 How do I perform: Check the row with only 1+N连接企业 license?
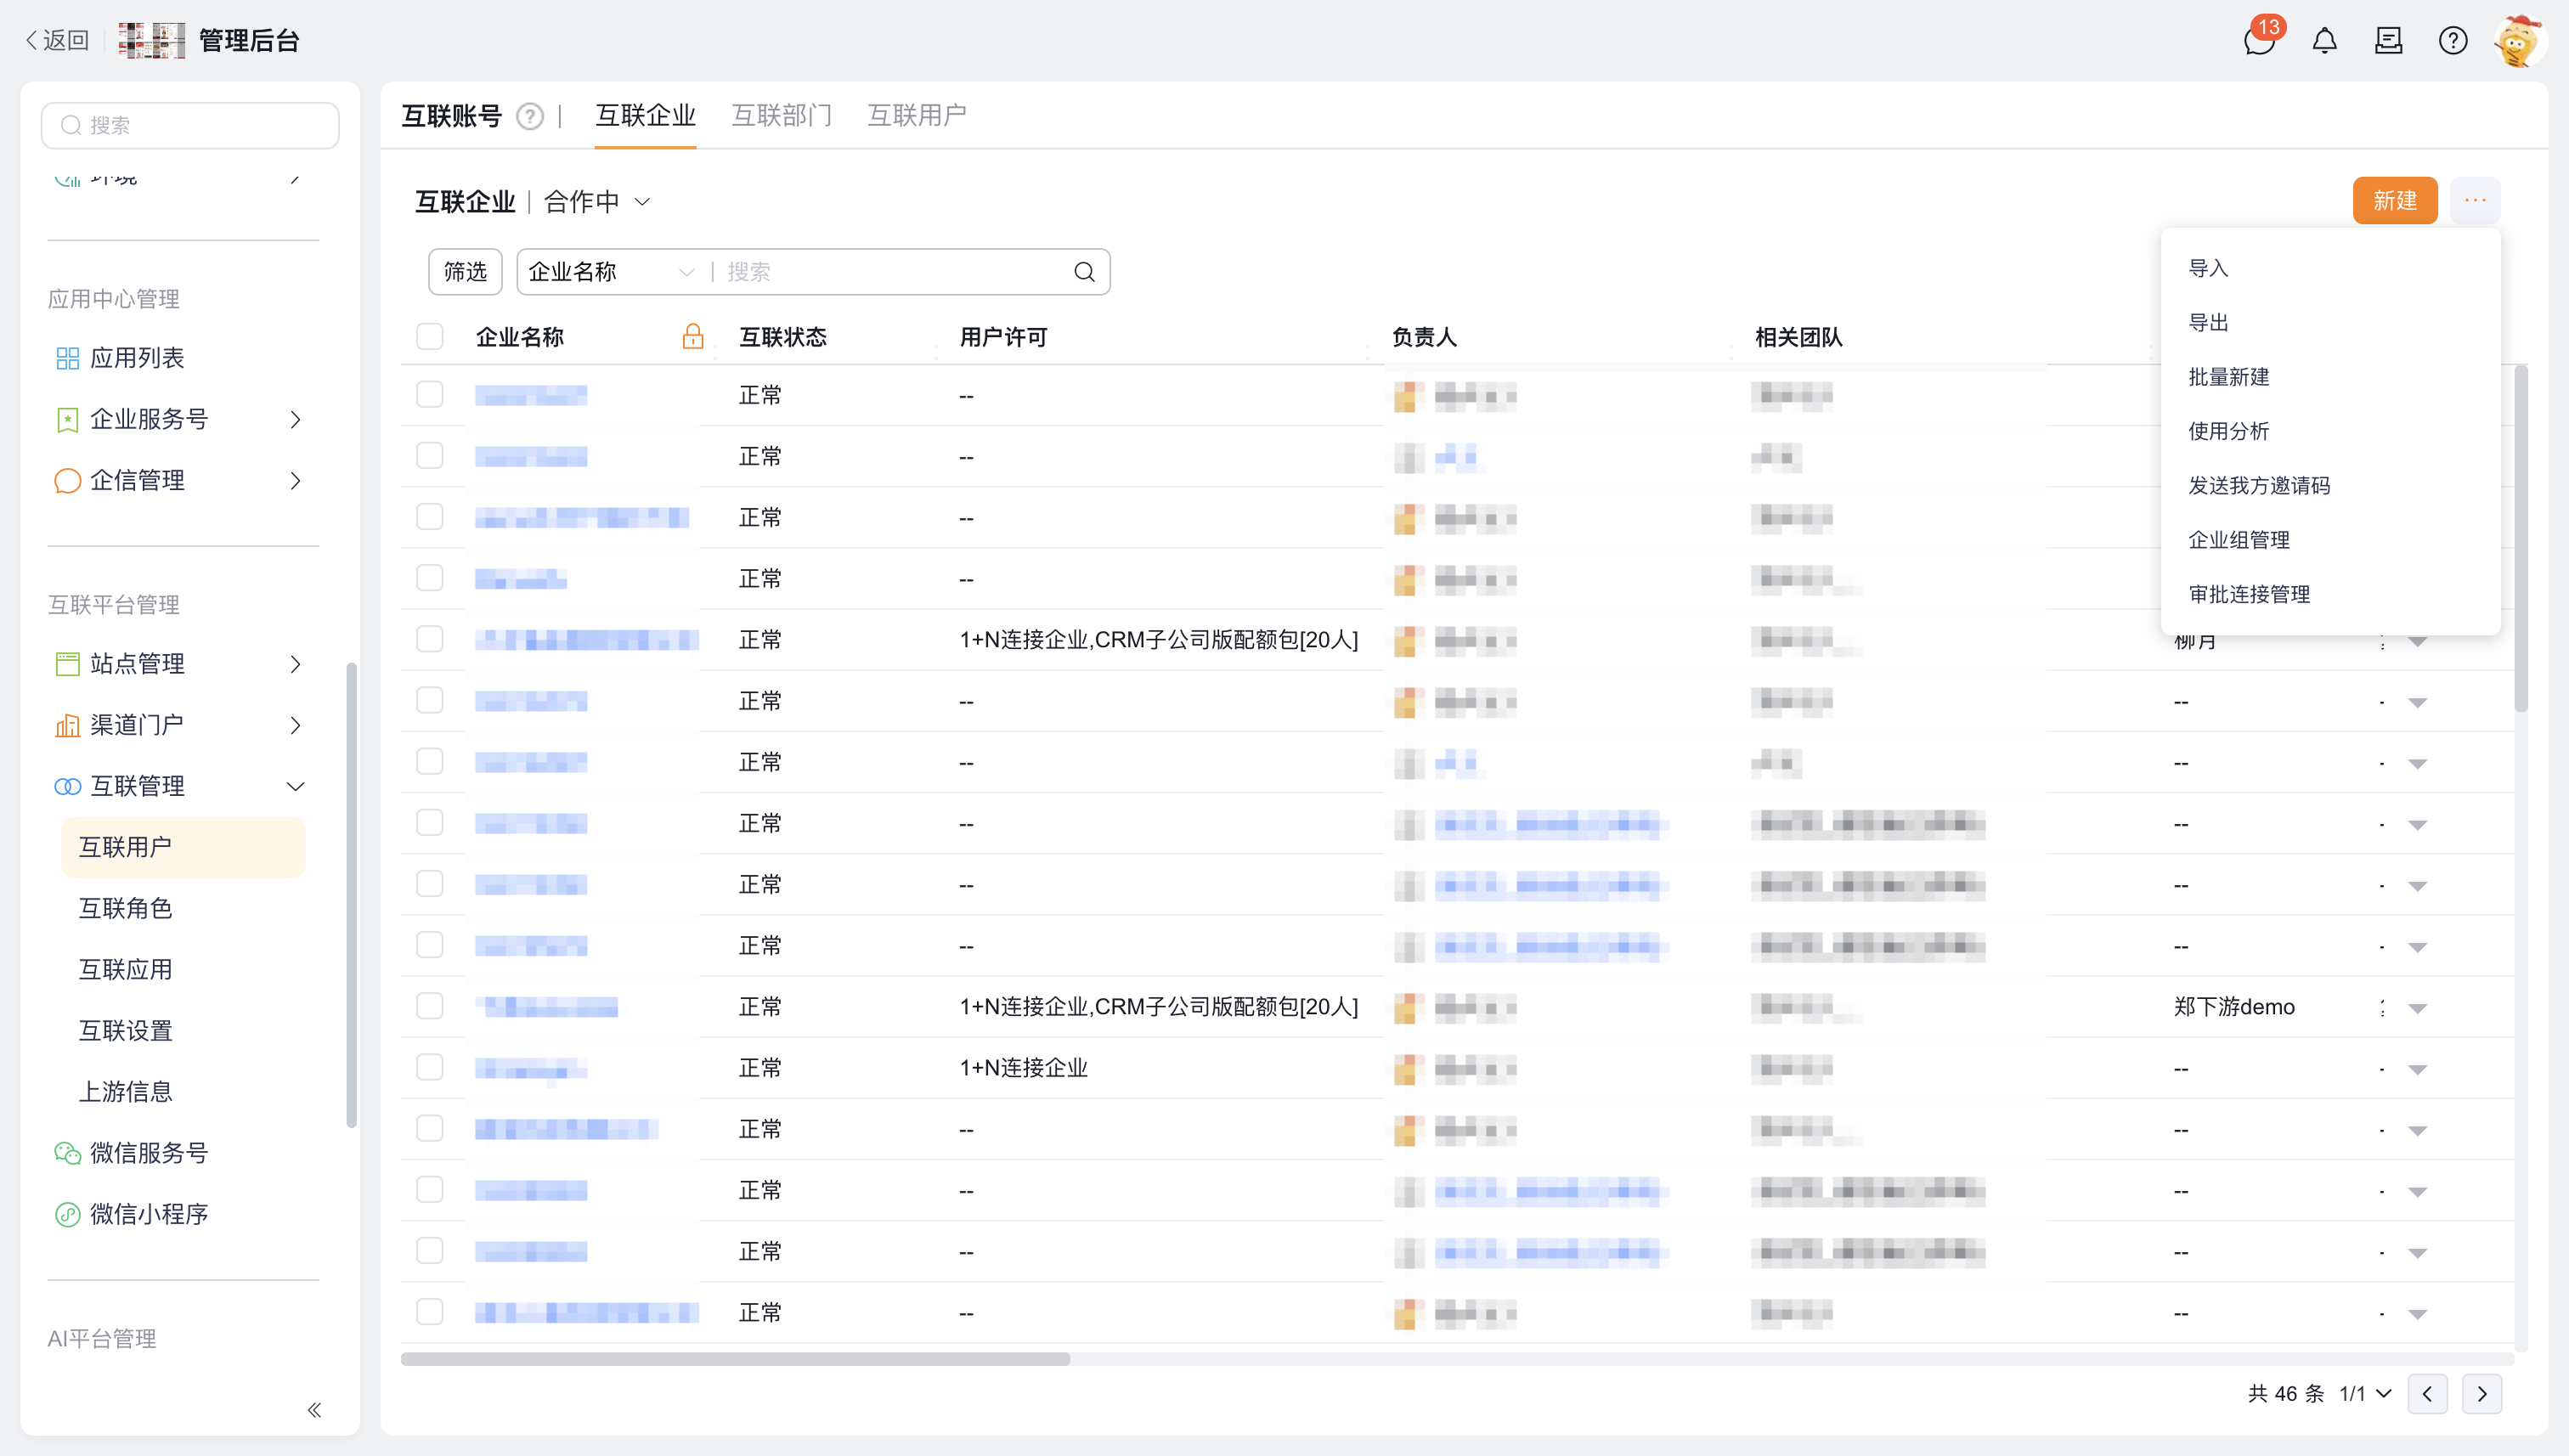click(x=430, y=1068)
